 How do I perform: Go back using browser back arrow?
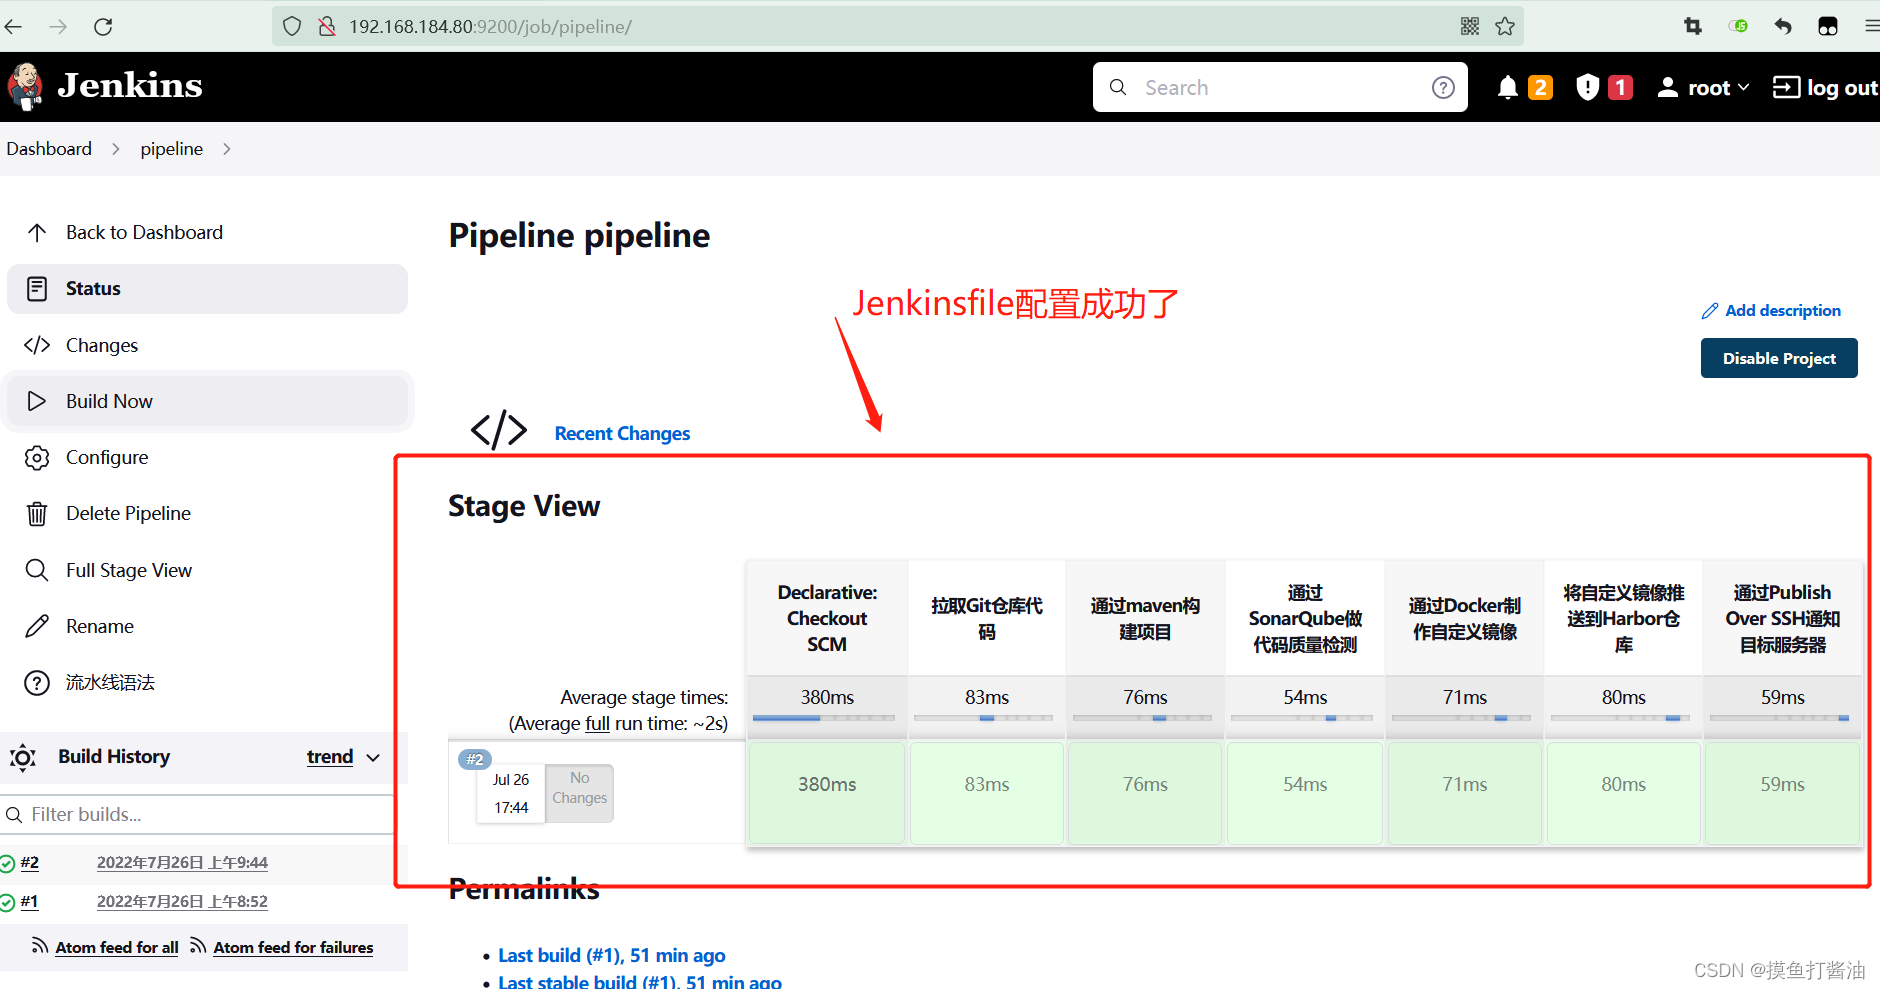point(14,26)
